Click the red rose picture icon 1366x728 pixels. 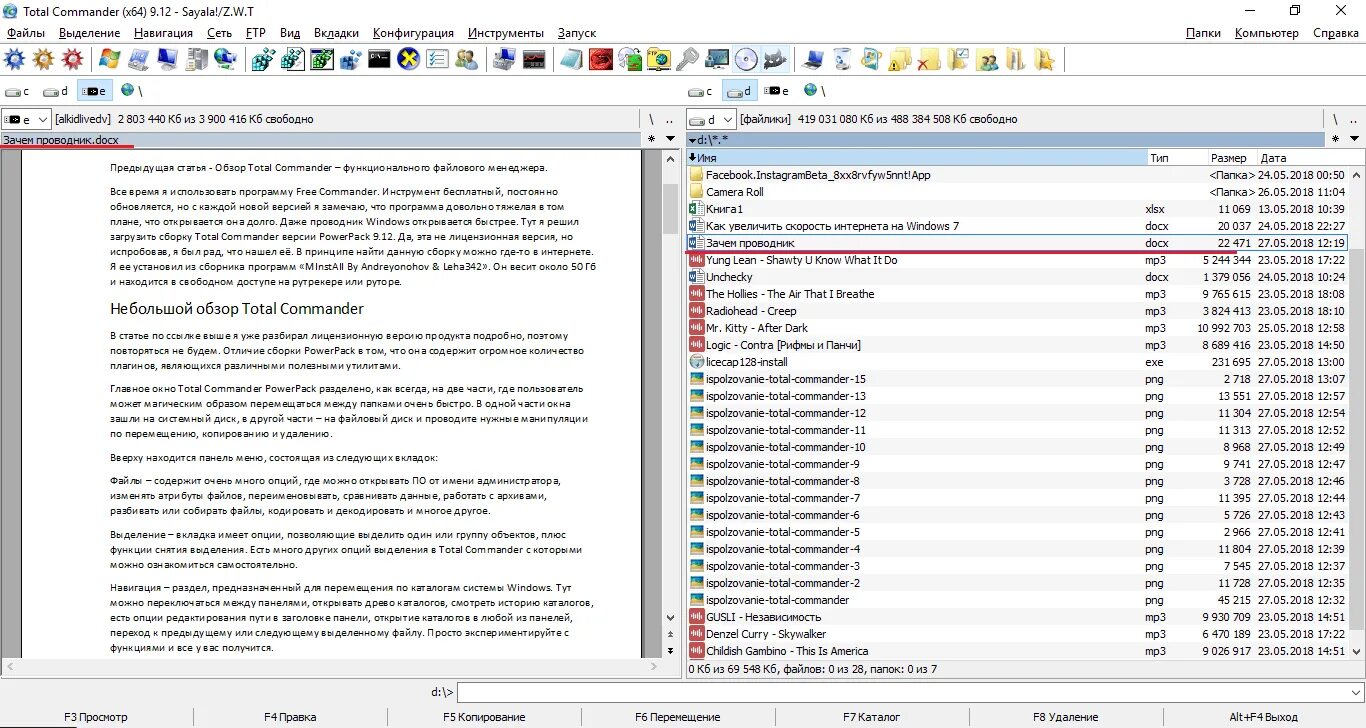[x=600, y=59]
